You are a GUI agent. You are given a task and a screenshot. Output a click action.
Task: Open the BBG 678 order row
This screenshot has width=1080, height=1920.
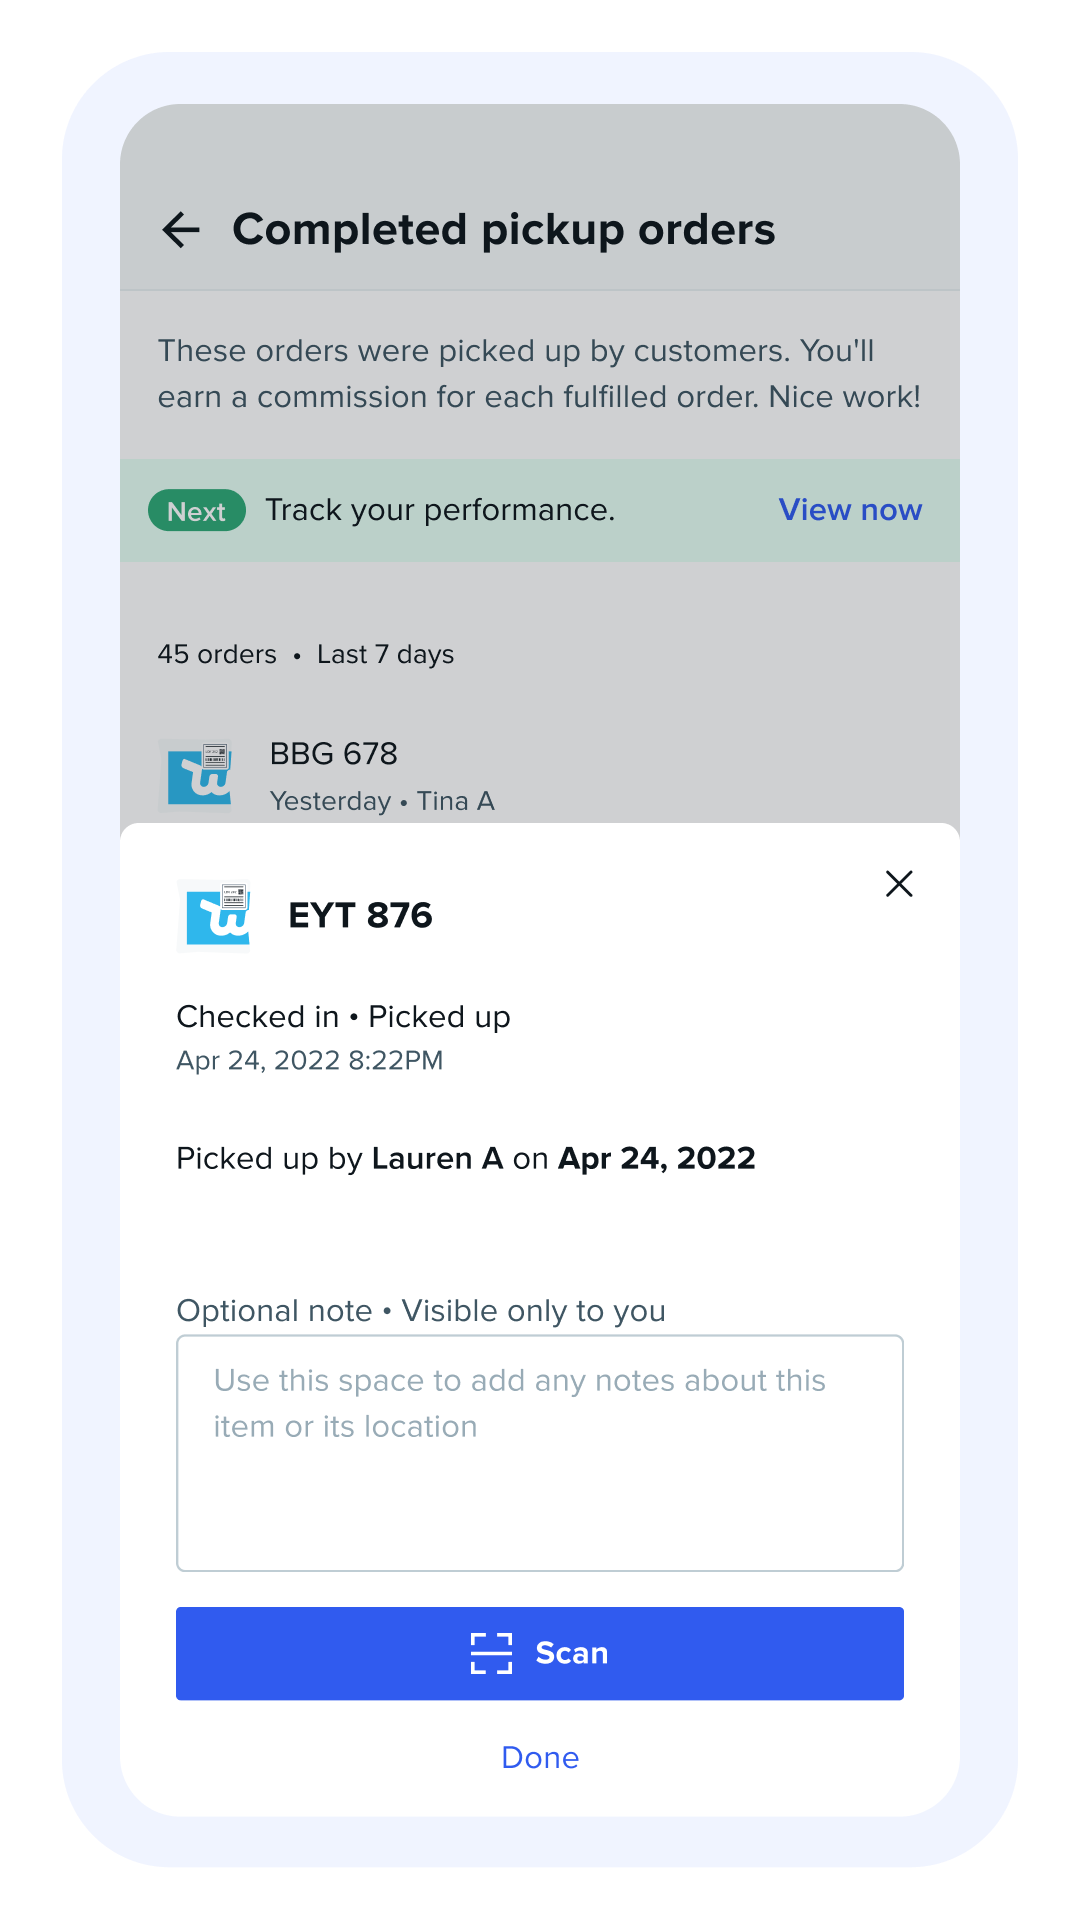[540, 776]
